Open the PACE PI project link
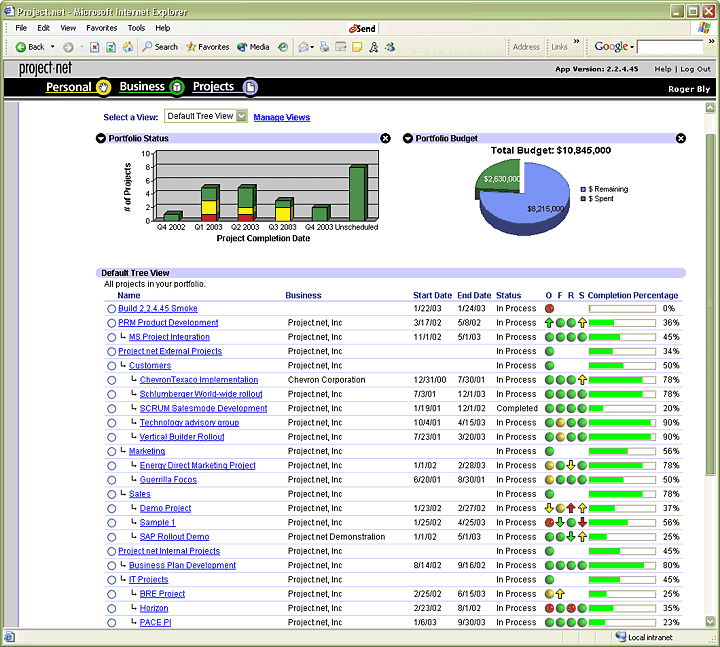The image size is (720, 647). (x=155, y=622)
